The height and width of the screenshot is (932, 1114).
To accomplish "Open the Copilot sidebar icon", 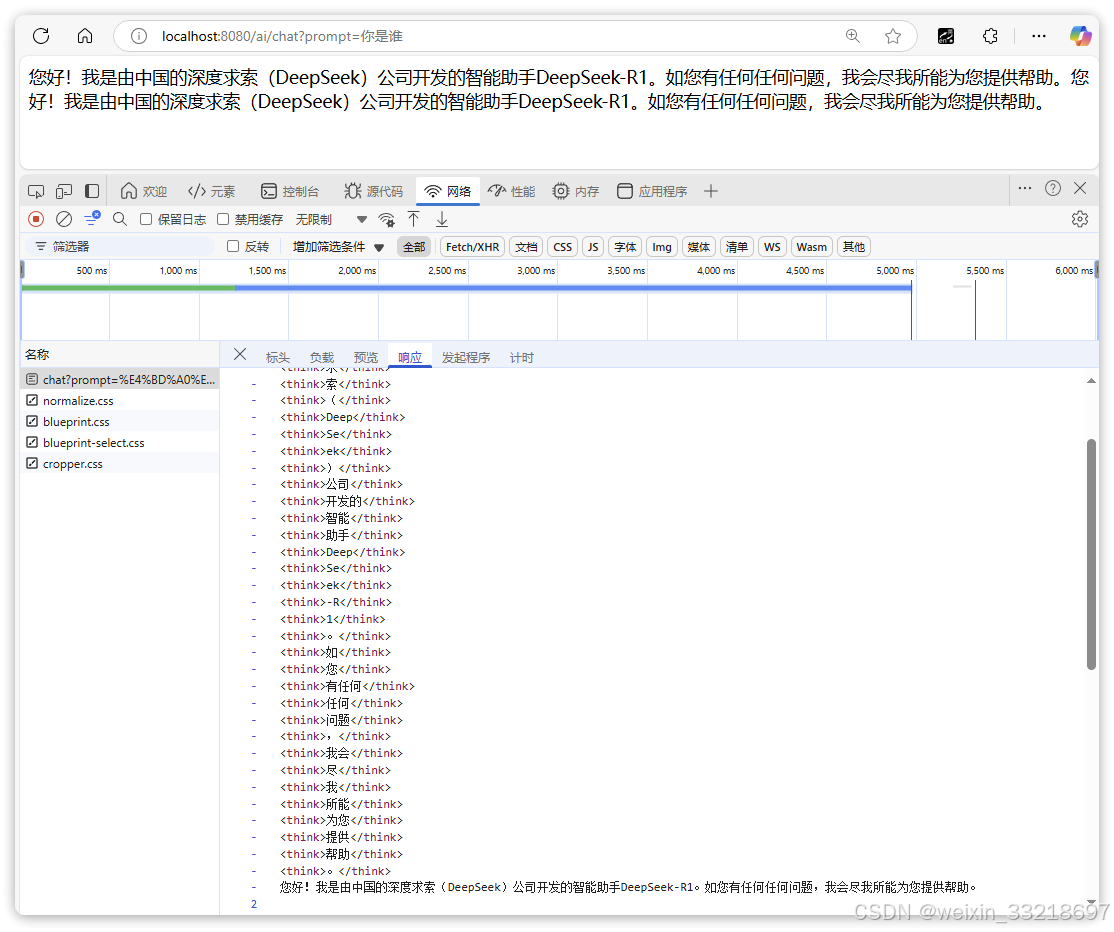I will [x=1081, y=36].
